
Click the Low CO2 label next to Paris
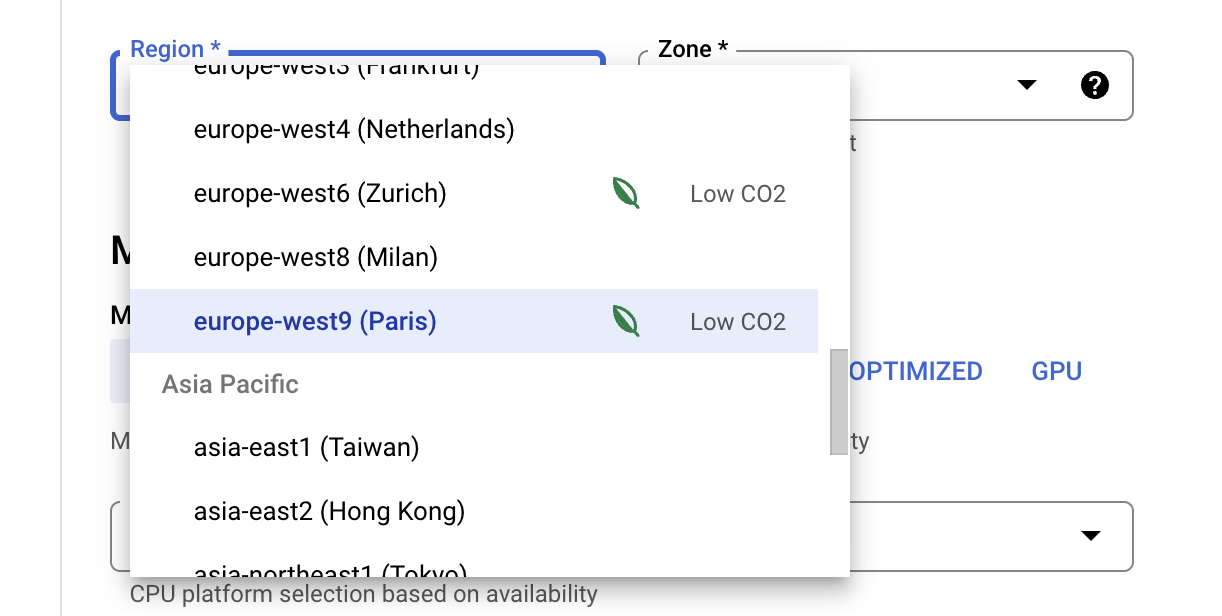738,321
